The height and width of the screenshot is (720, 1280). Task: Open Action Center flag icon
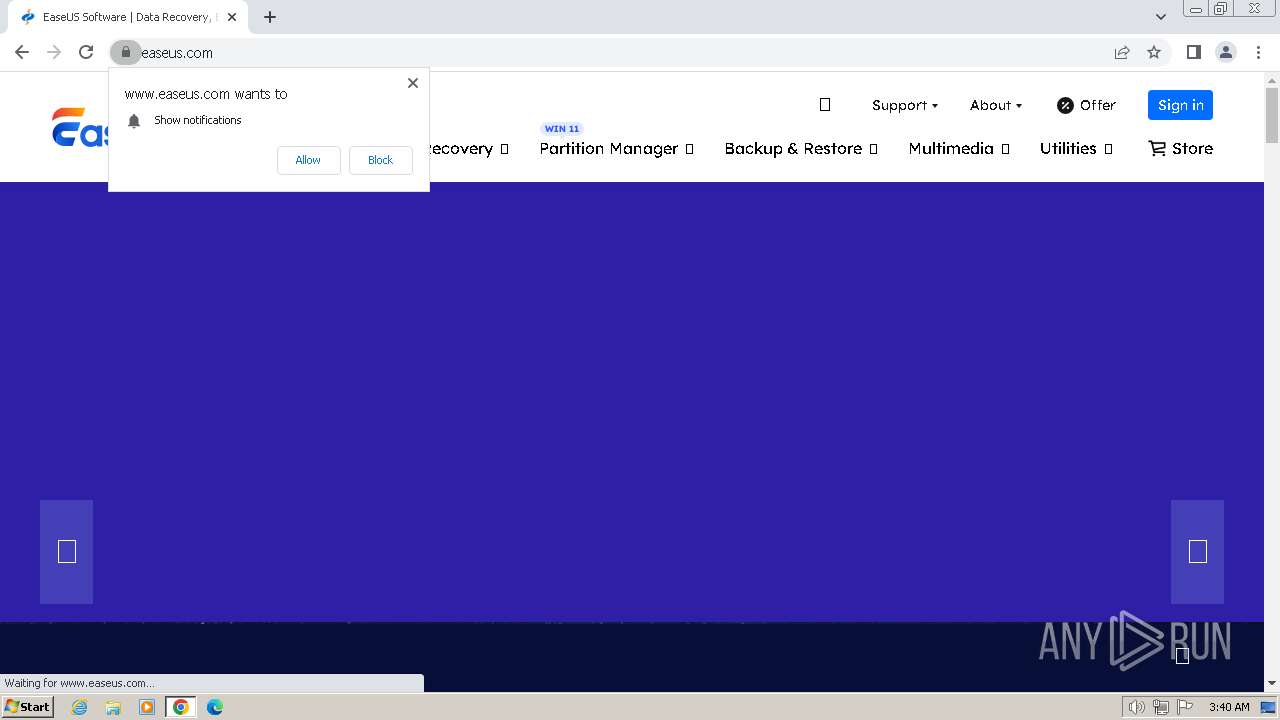(1184, 707)
